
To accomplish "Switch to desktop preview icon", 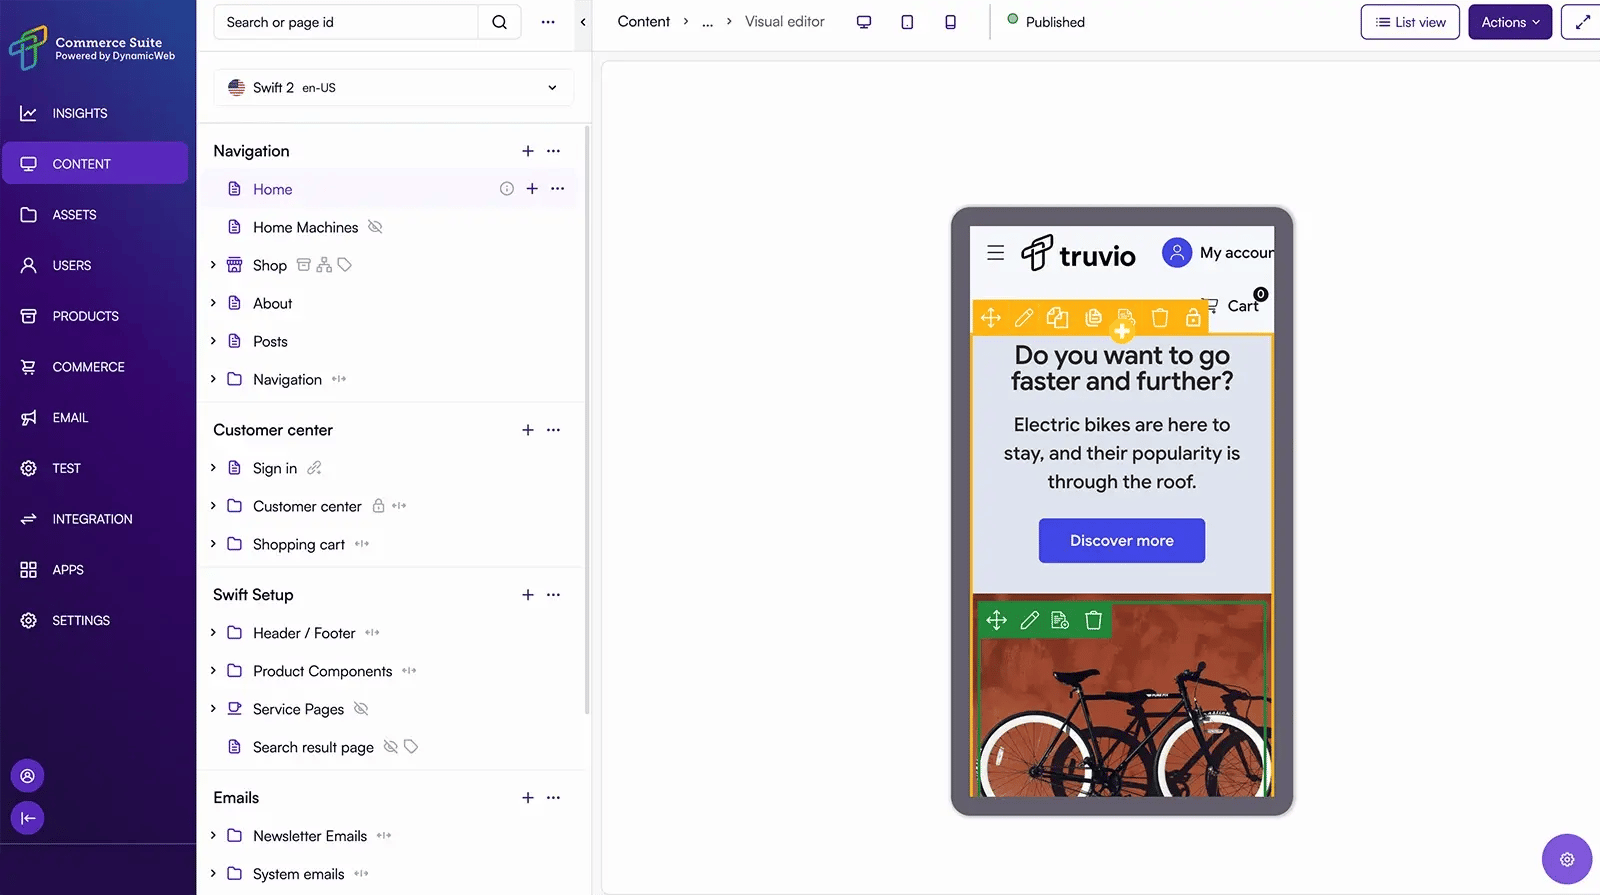I will (x=864, y=22).
